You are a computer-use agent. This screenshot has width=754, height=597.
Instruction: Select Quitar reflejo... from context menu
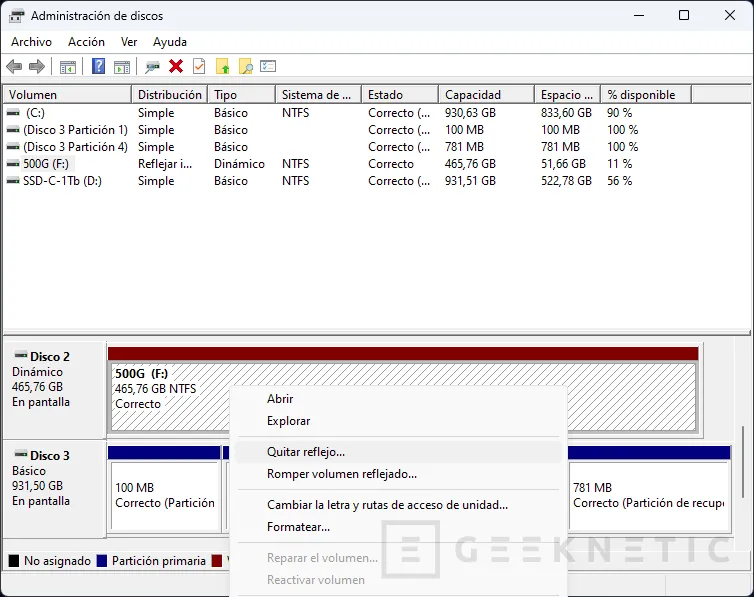click(x=399, y=452)
